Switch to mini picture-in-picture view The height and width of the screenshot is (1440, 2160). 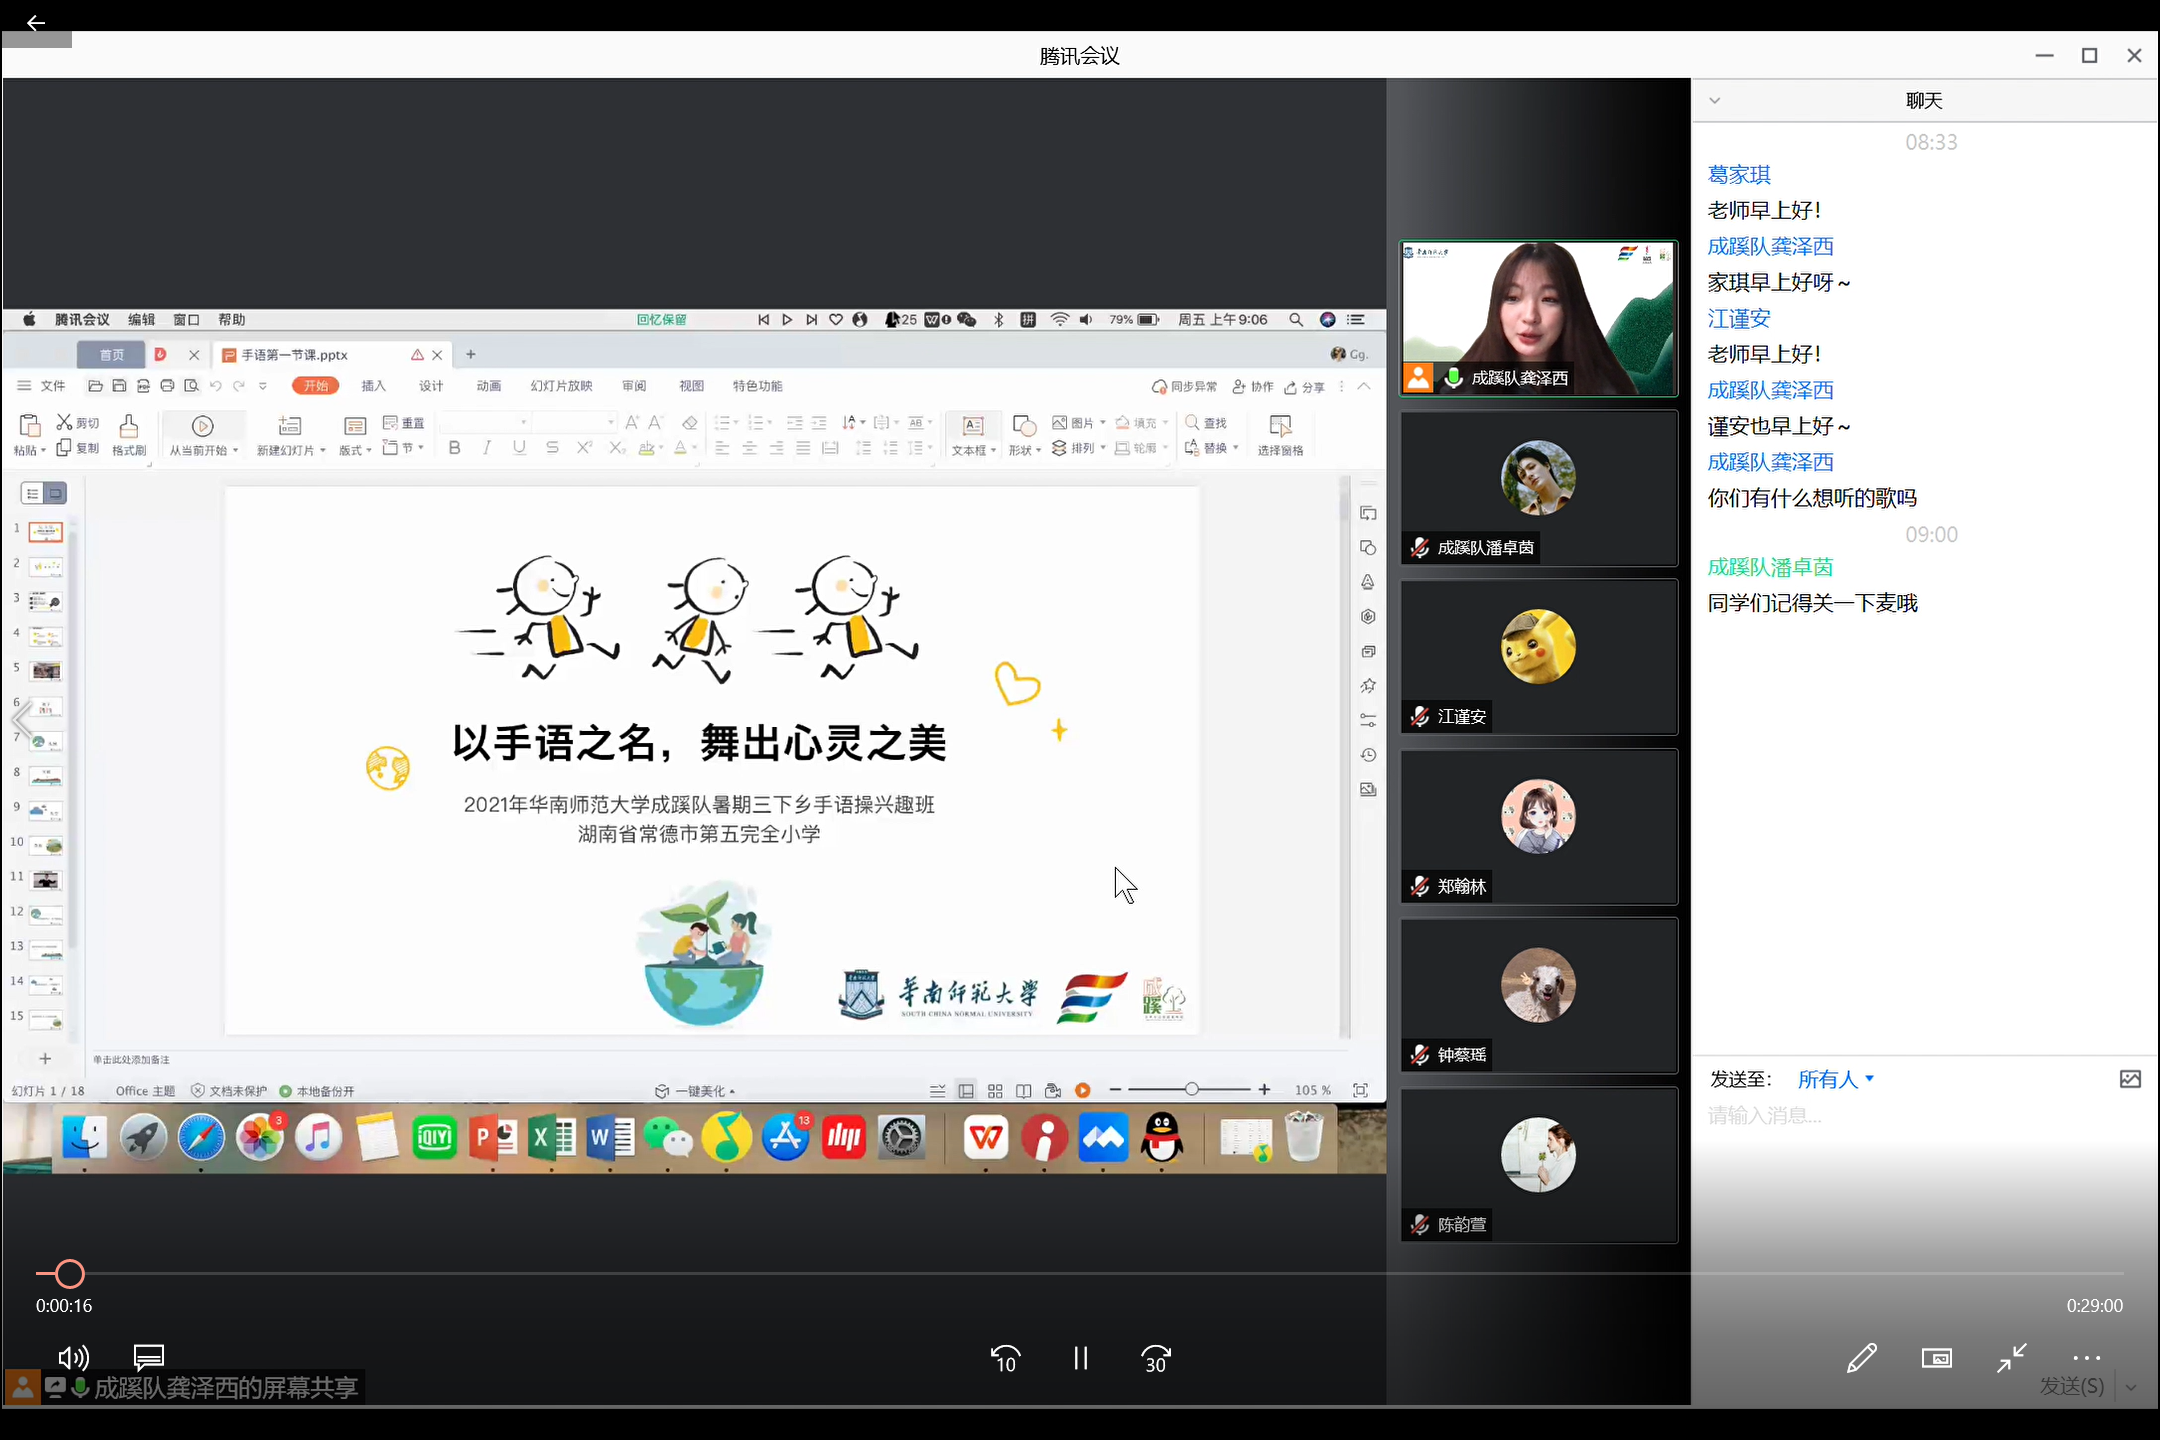[1937, 1358]
